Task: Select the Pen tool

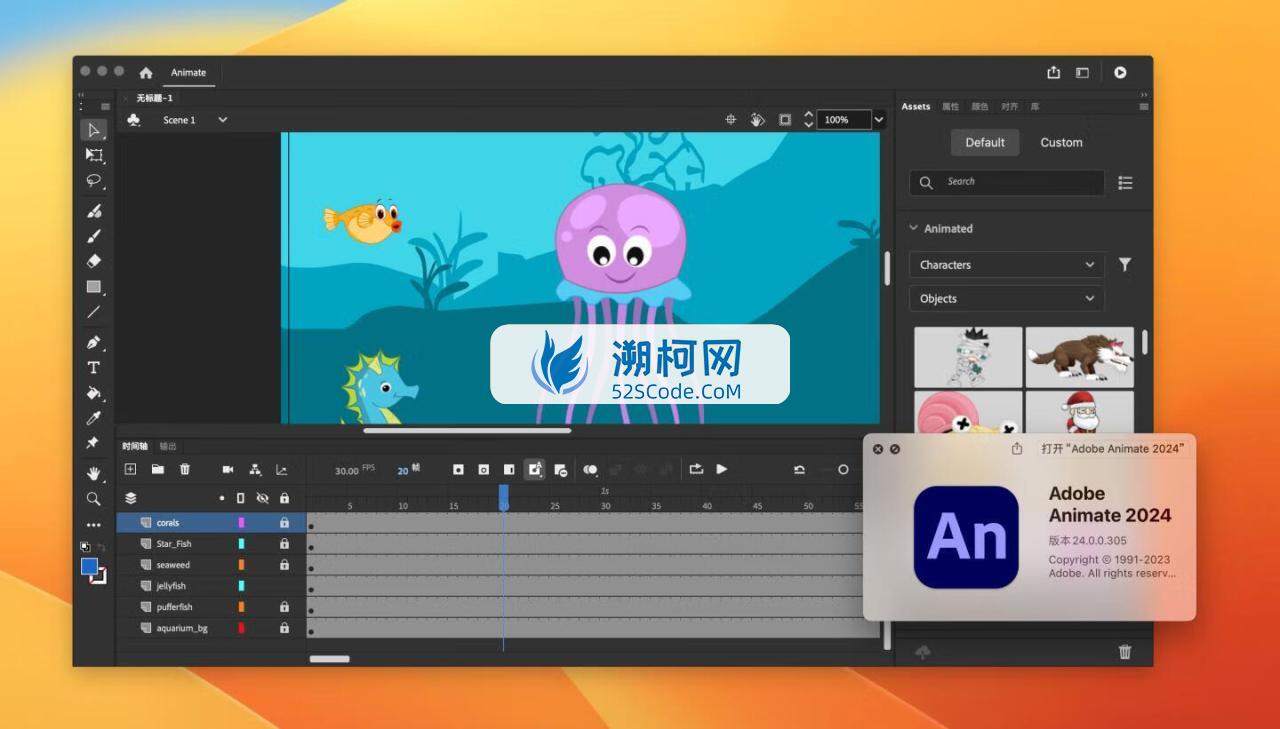Action: coord(94,343)
